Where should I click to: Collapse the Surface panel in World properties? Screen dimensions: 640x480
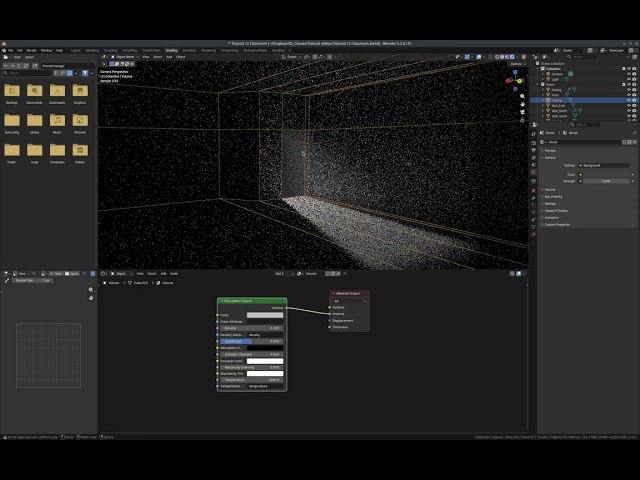click(550, 158)
